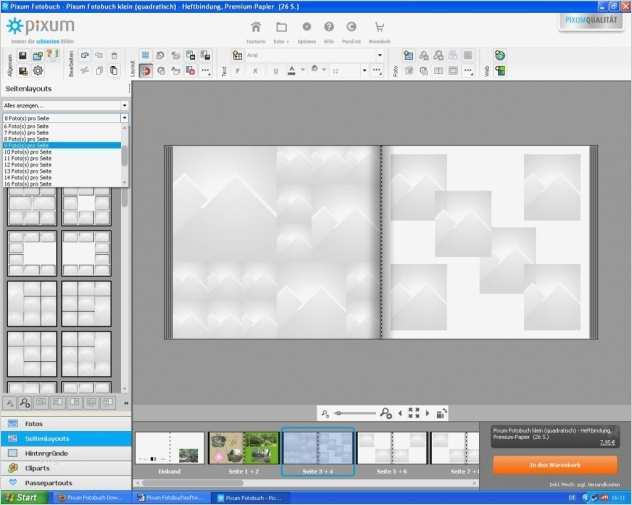Click the Home icon in the top navigation
Image resolution: width=632 pixels, height=505 pixels.
(x=256, y=27)
